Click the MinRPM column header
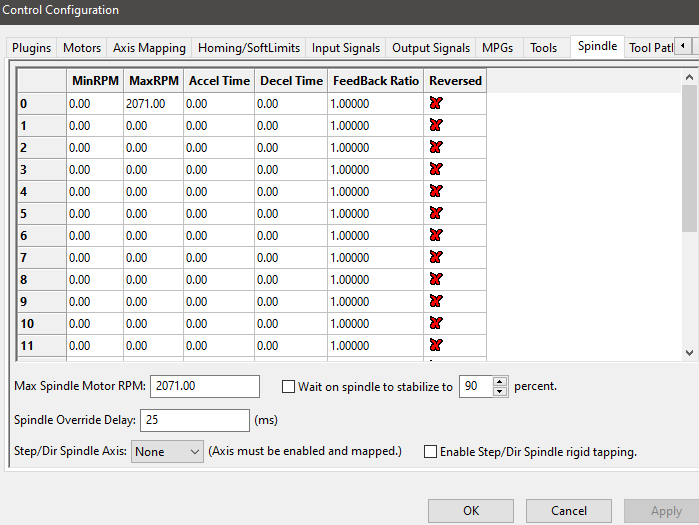 tap(95, 81)
